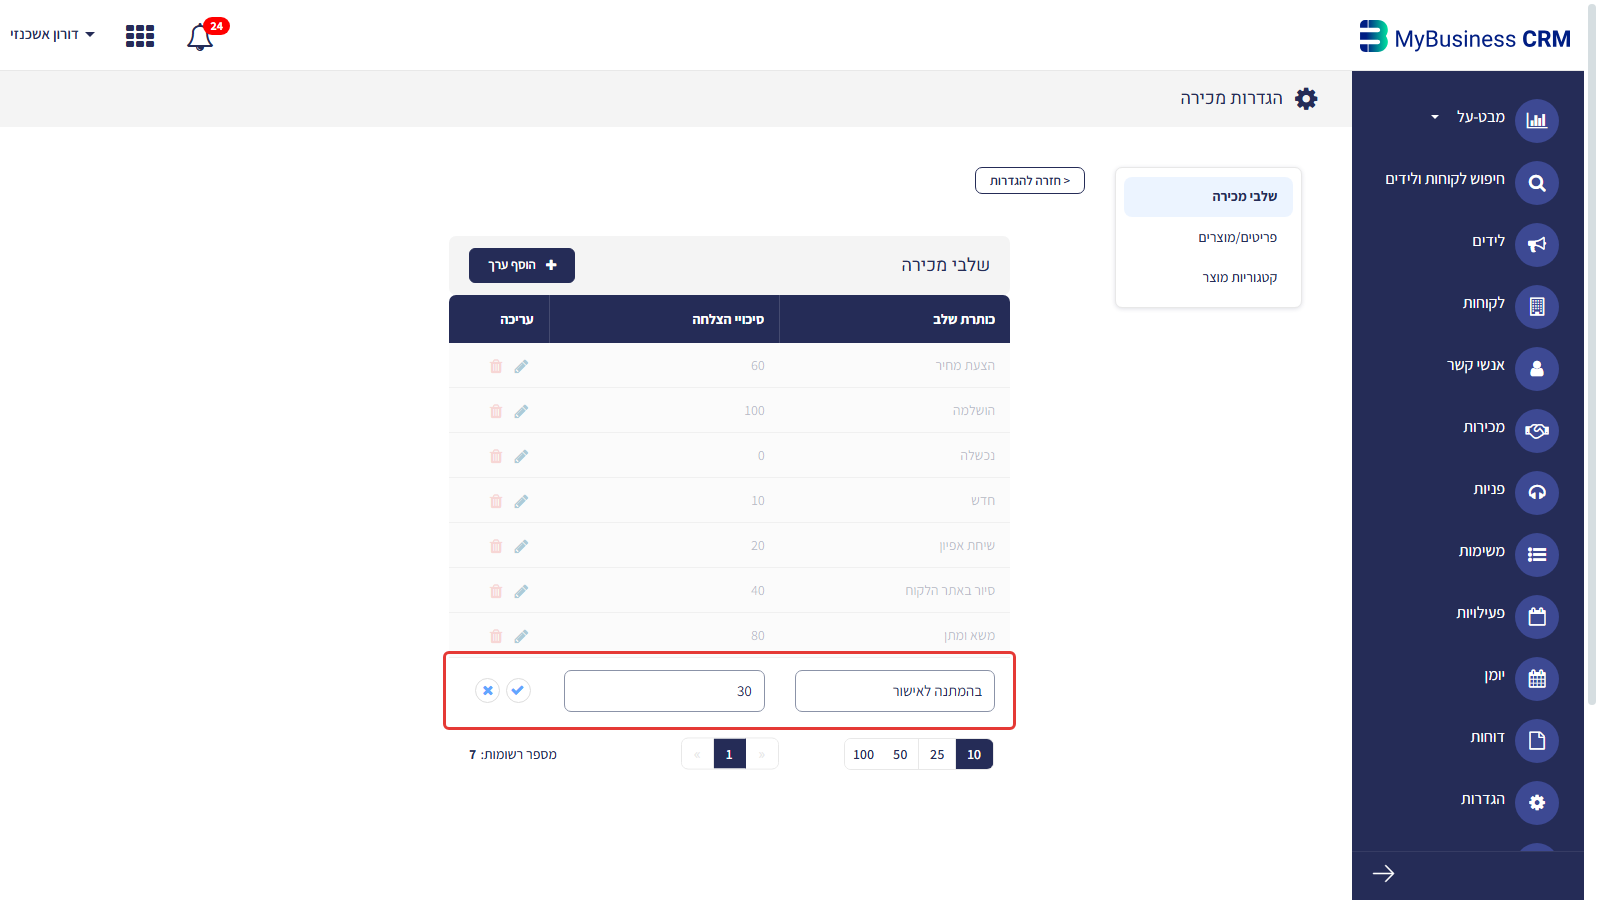Image resolution: width=1600 pixels, height=900 pixels.
Task: Open the פעילויות calendar icon
Action: (1537, 617)
